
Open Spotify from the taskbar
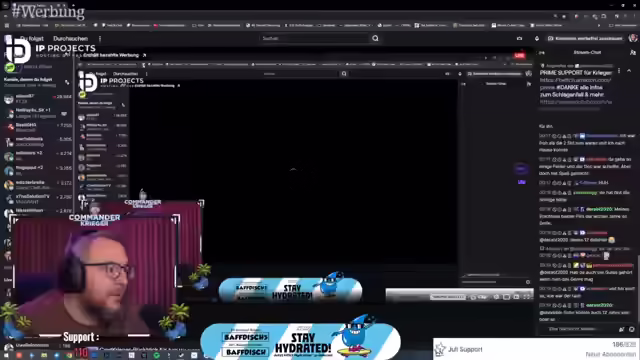click(157, 356)
